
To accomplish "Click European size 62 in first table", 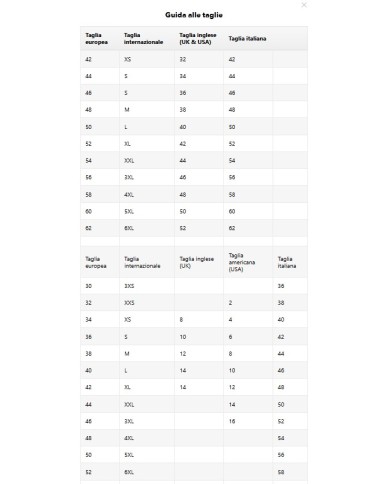I will (x=88, y=228).
